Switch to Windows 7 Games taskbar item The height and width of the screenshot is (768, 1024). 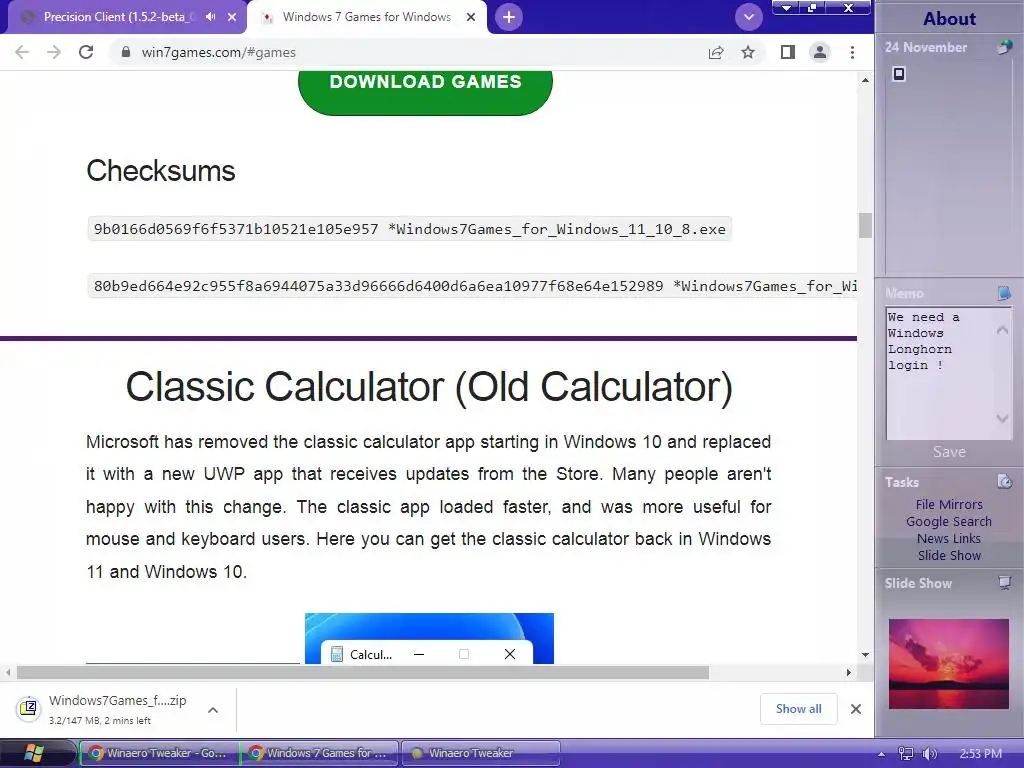click(x=319, y=753)
